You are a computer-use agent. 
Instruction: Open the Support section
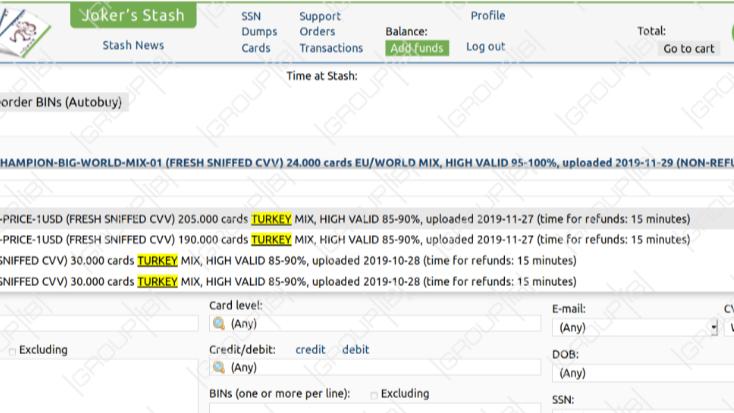320,16
